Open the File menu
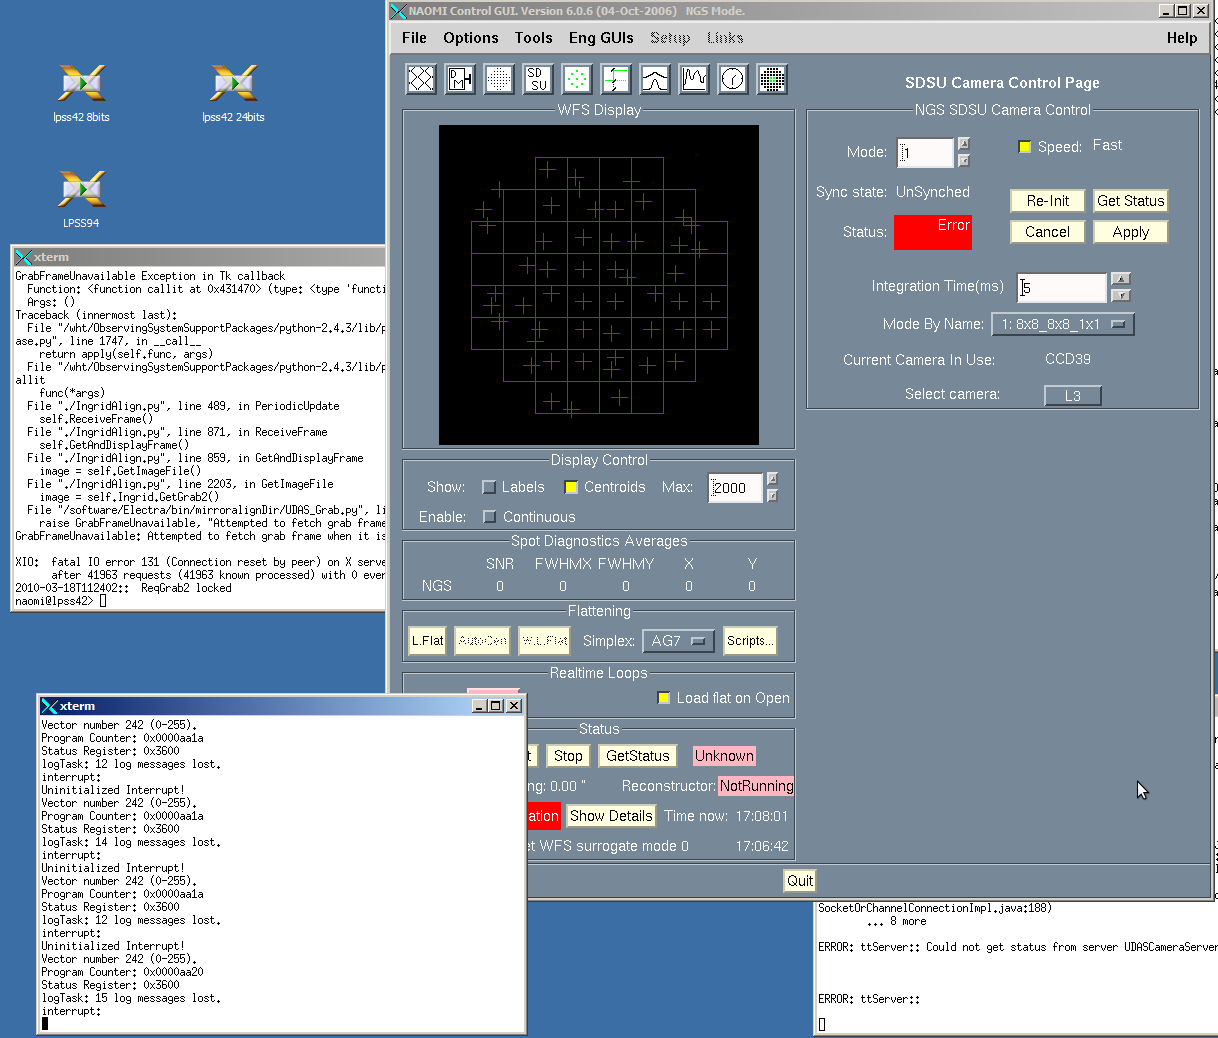This screenshot has width=1218, height=1038. [x=414, y=38]
